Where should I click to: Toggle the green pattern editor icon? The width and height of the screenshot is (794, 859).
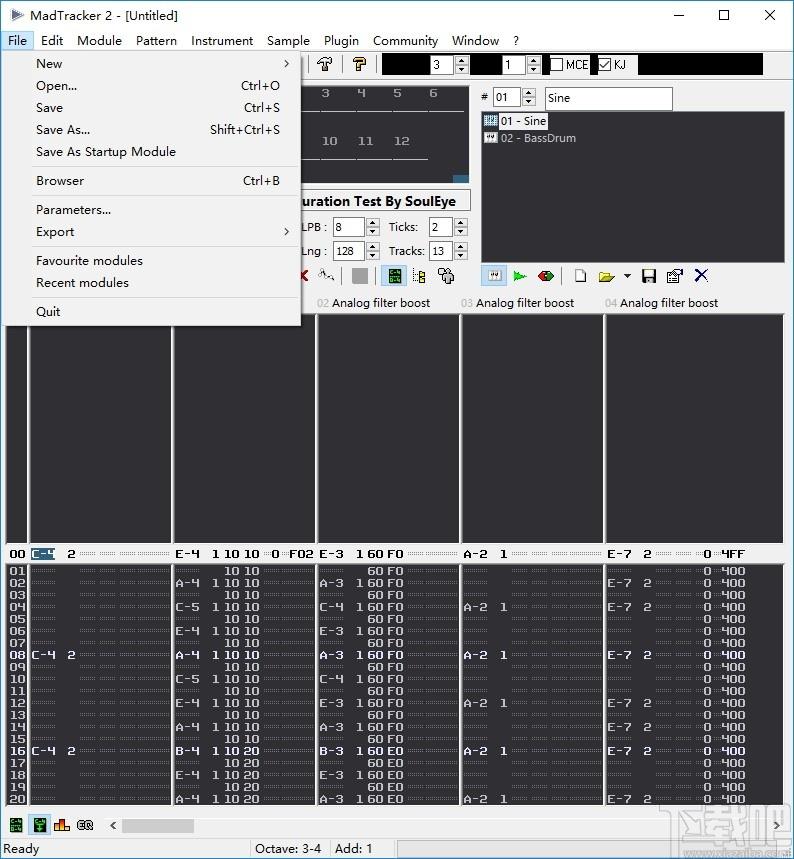point(395,276)
